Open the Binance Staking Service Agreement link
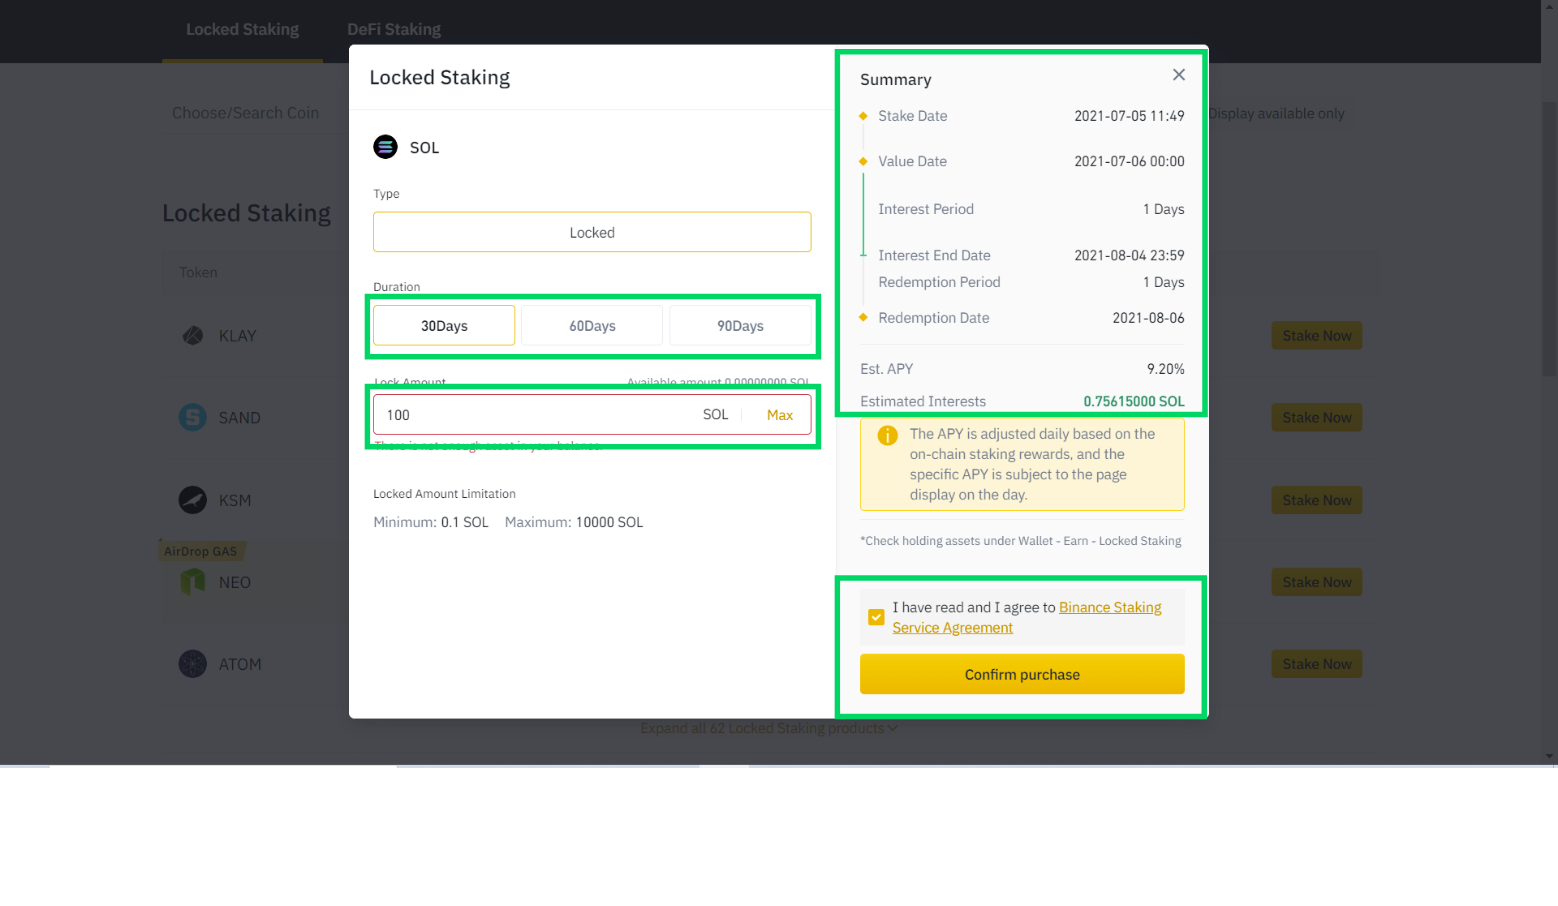The width and height of the screenshot is (1558, 906). (x=1027, y=617)
